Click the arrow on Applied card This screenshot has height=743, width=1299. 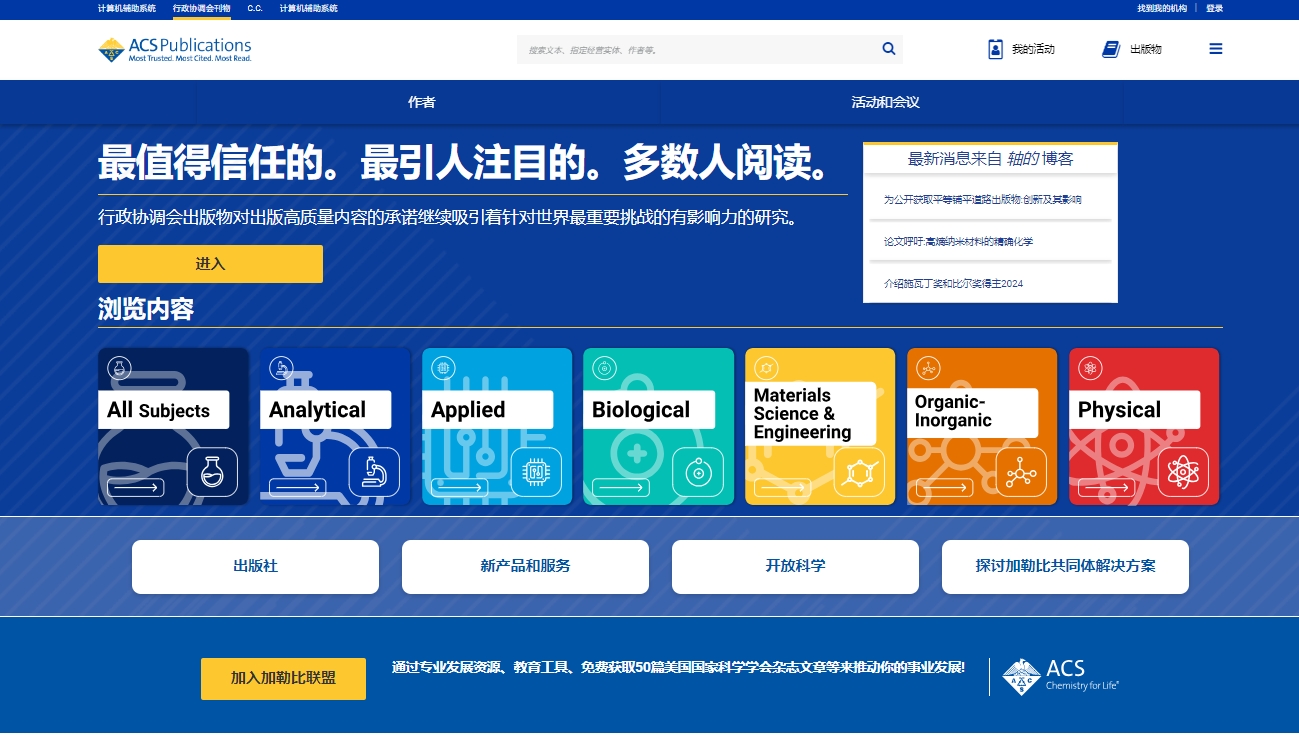coord(459,488)
